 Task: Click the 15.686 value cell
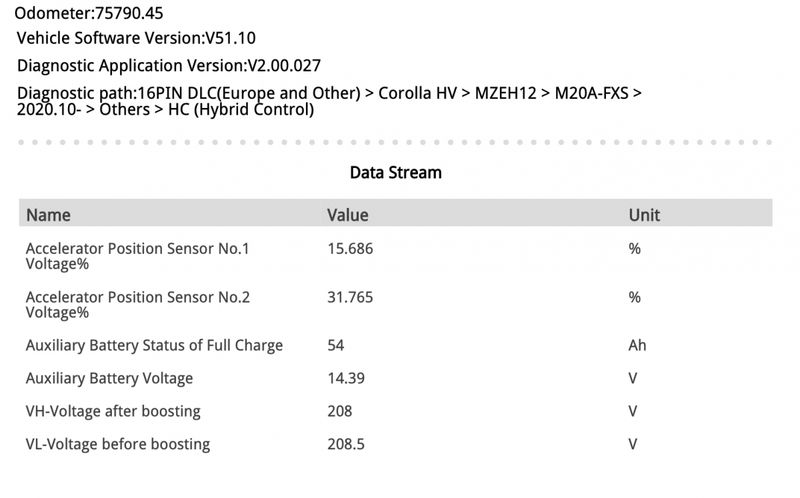pos(350,248)
